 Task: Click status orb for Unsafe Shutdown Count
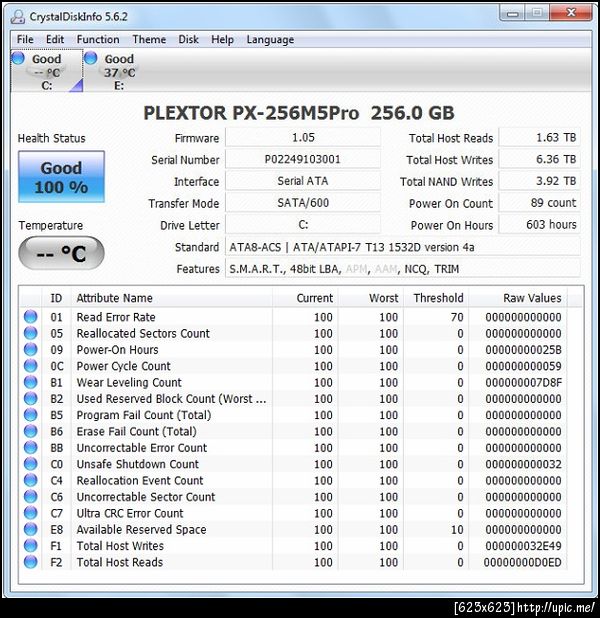coord(30,464)
